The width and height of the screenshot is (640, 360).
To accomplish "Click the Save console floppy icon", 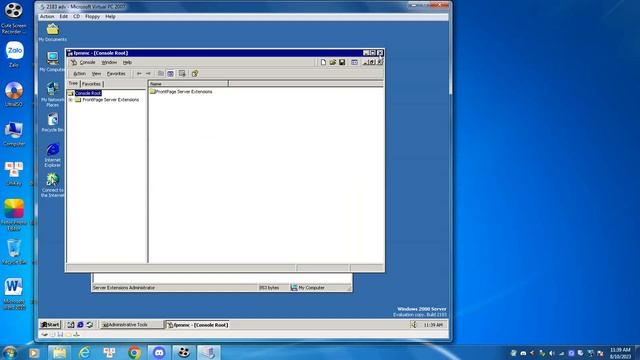I will click(x=342, y=62).
